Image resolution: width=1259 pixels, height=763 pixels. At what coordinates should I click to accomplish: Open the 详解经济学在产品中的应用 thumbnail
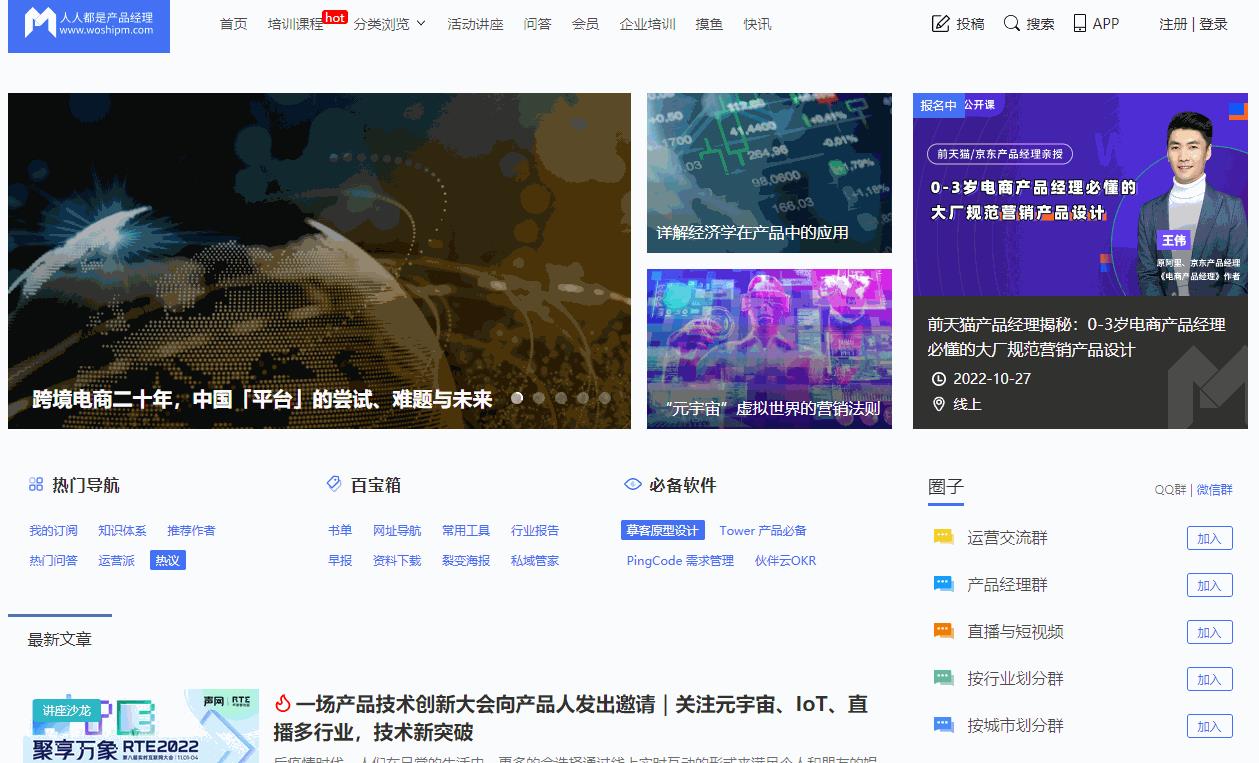point(769,173)
